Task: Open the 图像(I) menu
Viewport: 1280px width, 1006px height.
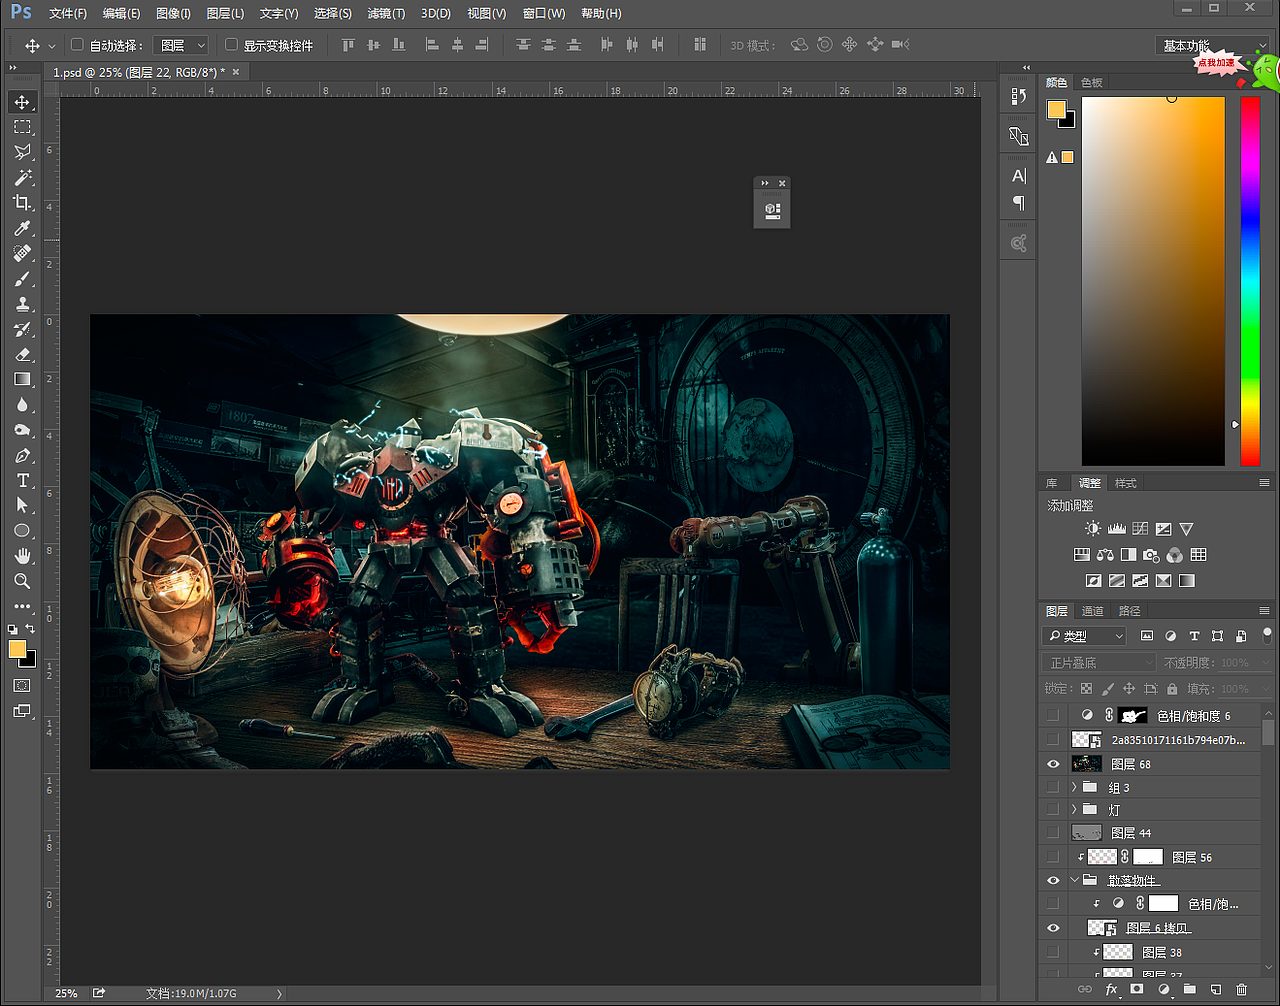Action: click(x=173, y=13)
